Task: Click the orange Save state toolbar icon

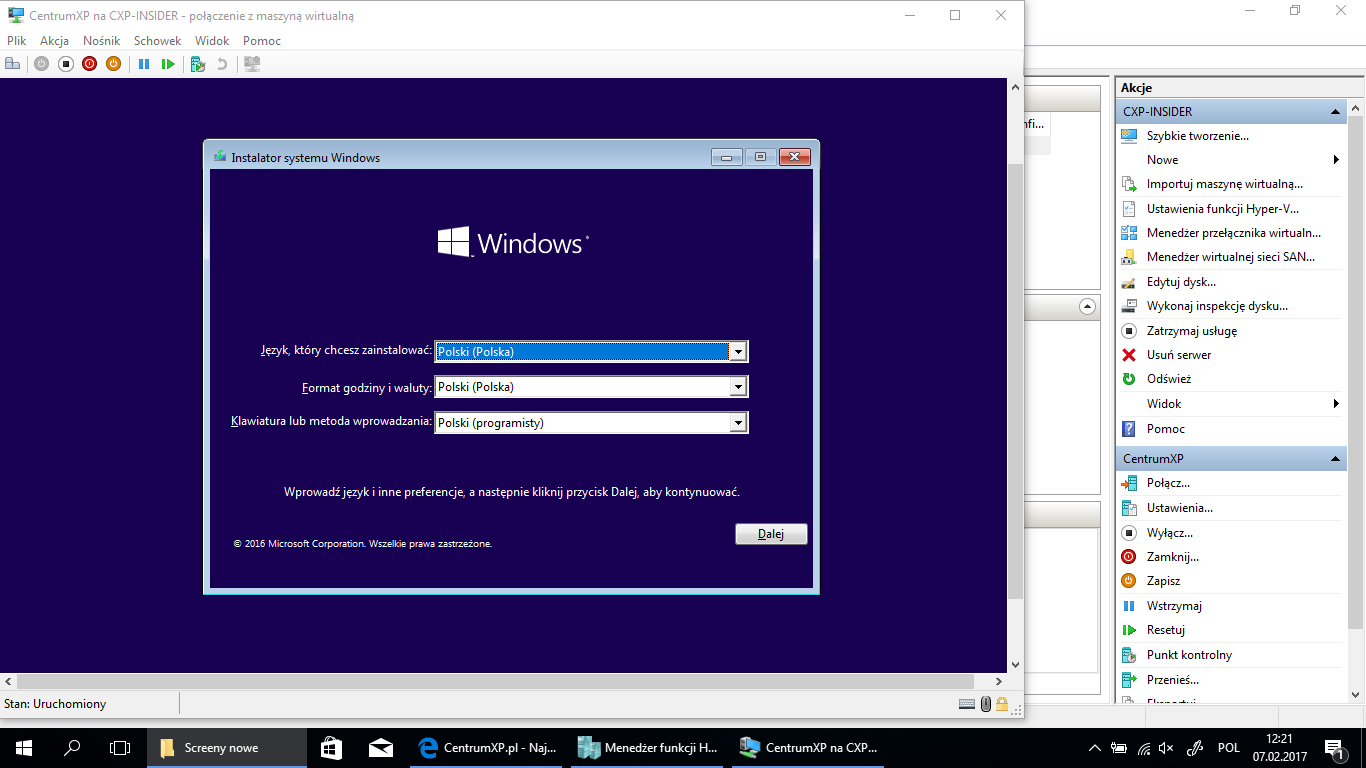Action: 113,64
